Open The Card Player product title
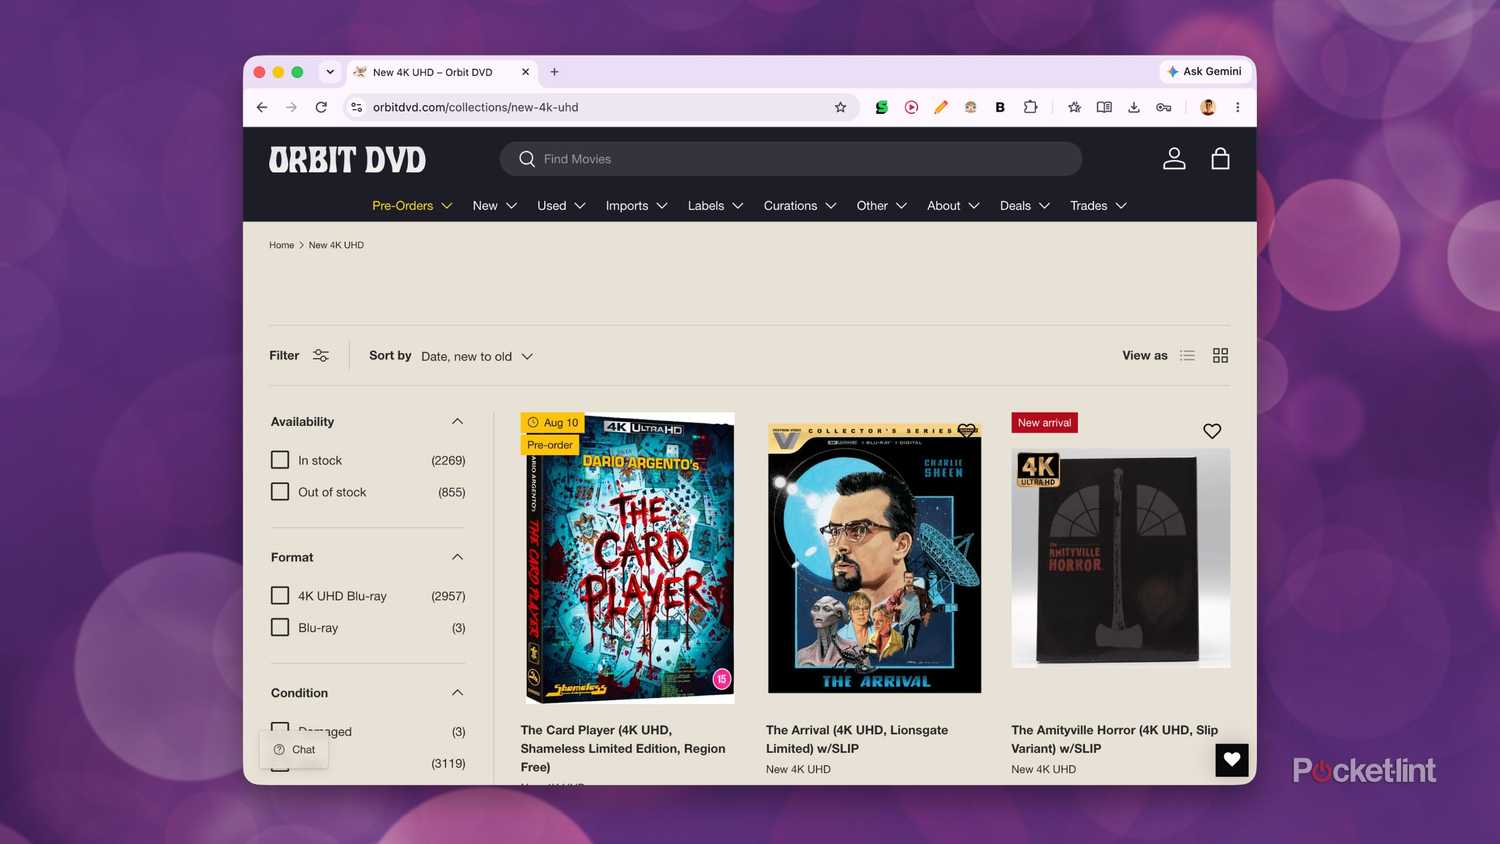Viewport: 1500px width, 844px height. (623, 748)
